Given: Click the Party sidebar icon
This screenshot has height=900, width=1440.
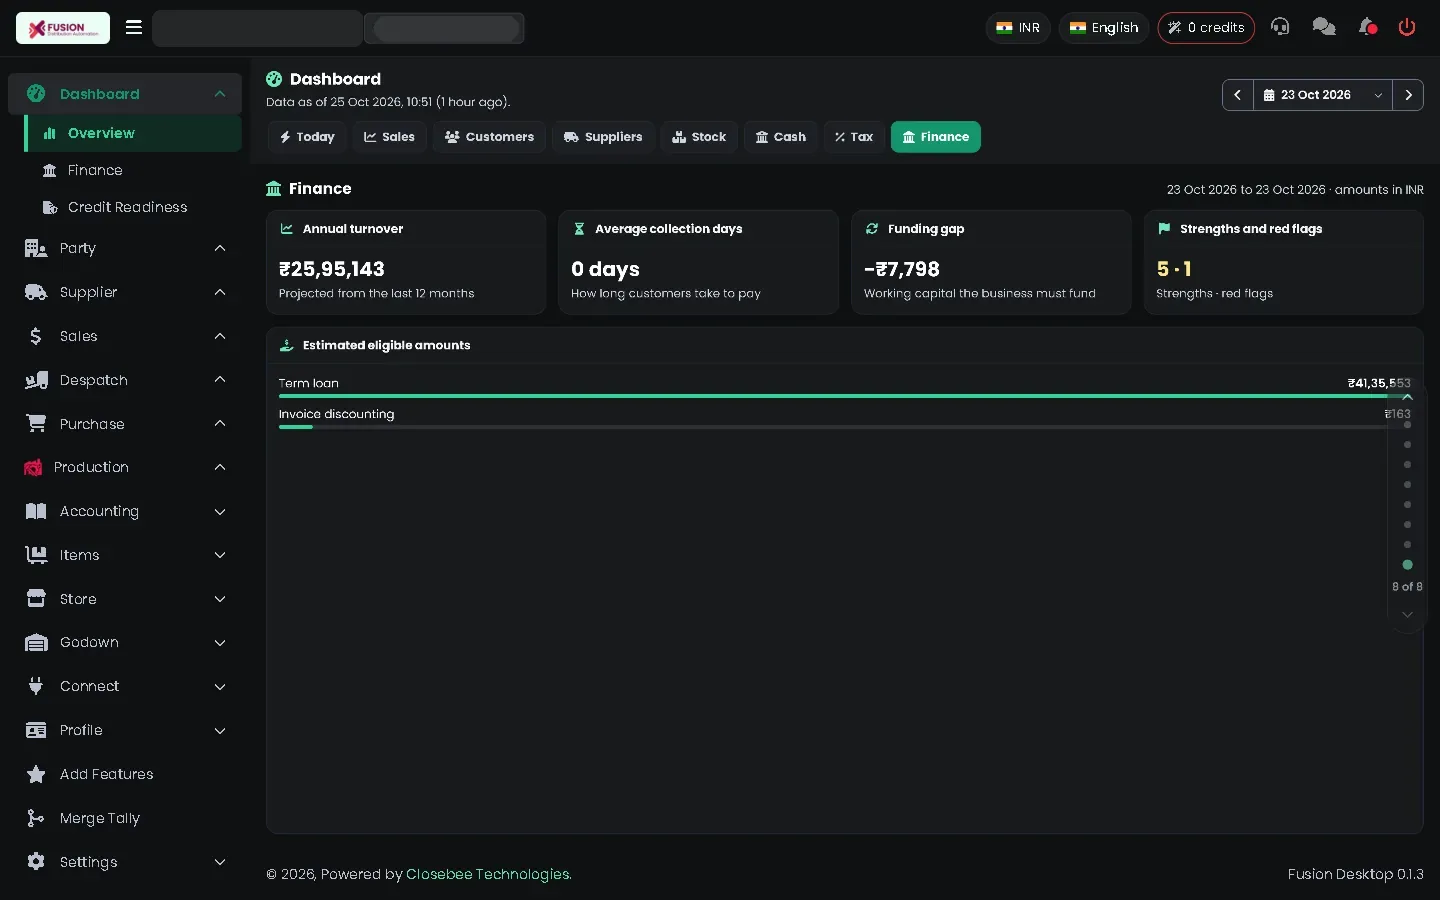Looking at the screenshot, I should click(36, 248).
